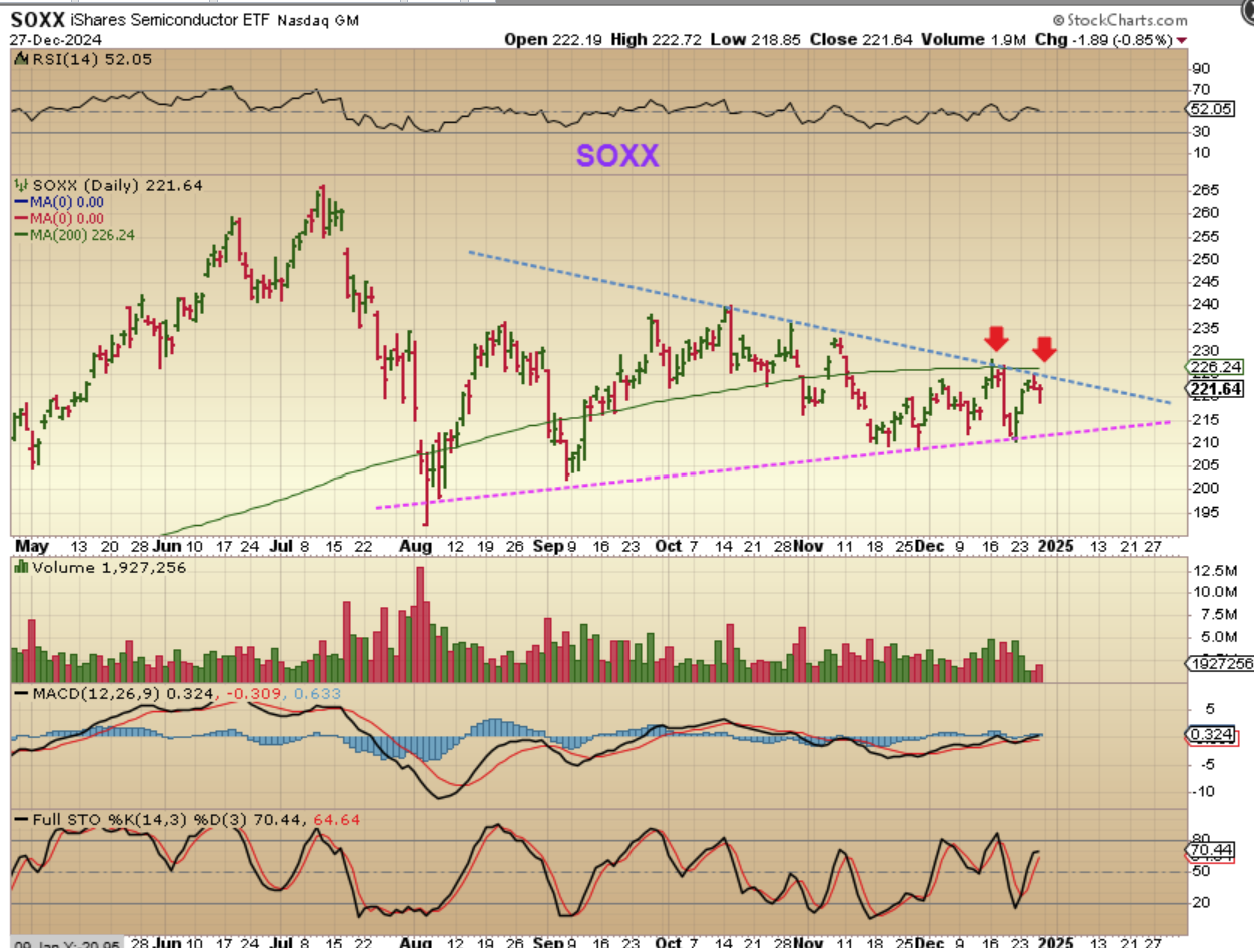Click the red MA(0) line swatch
1254x948 pixels.
[x=20, y=218]
